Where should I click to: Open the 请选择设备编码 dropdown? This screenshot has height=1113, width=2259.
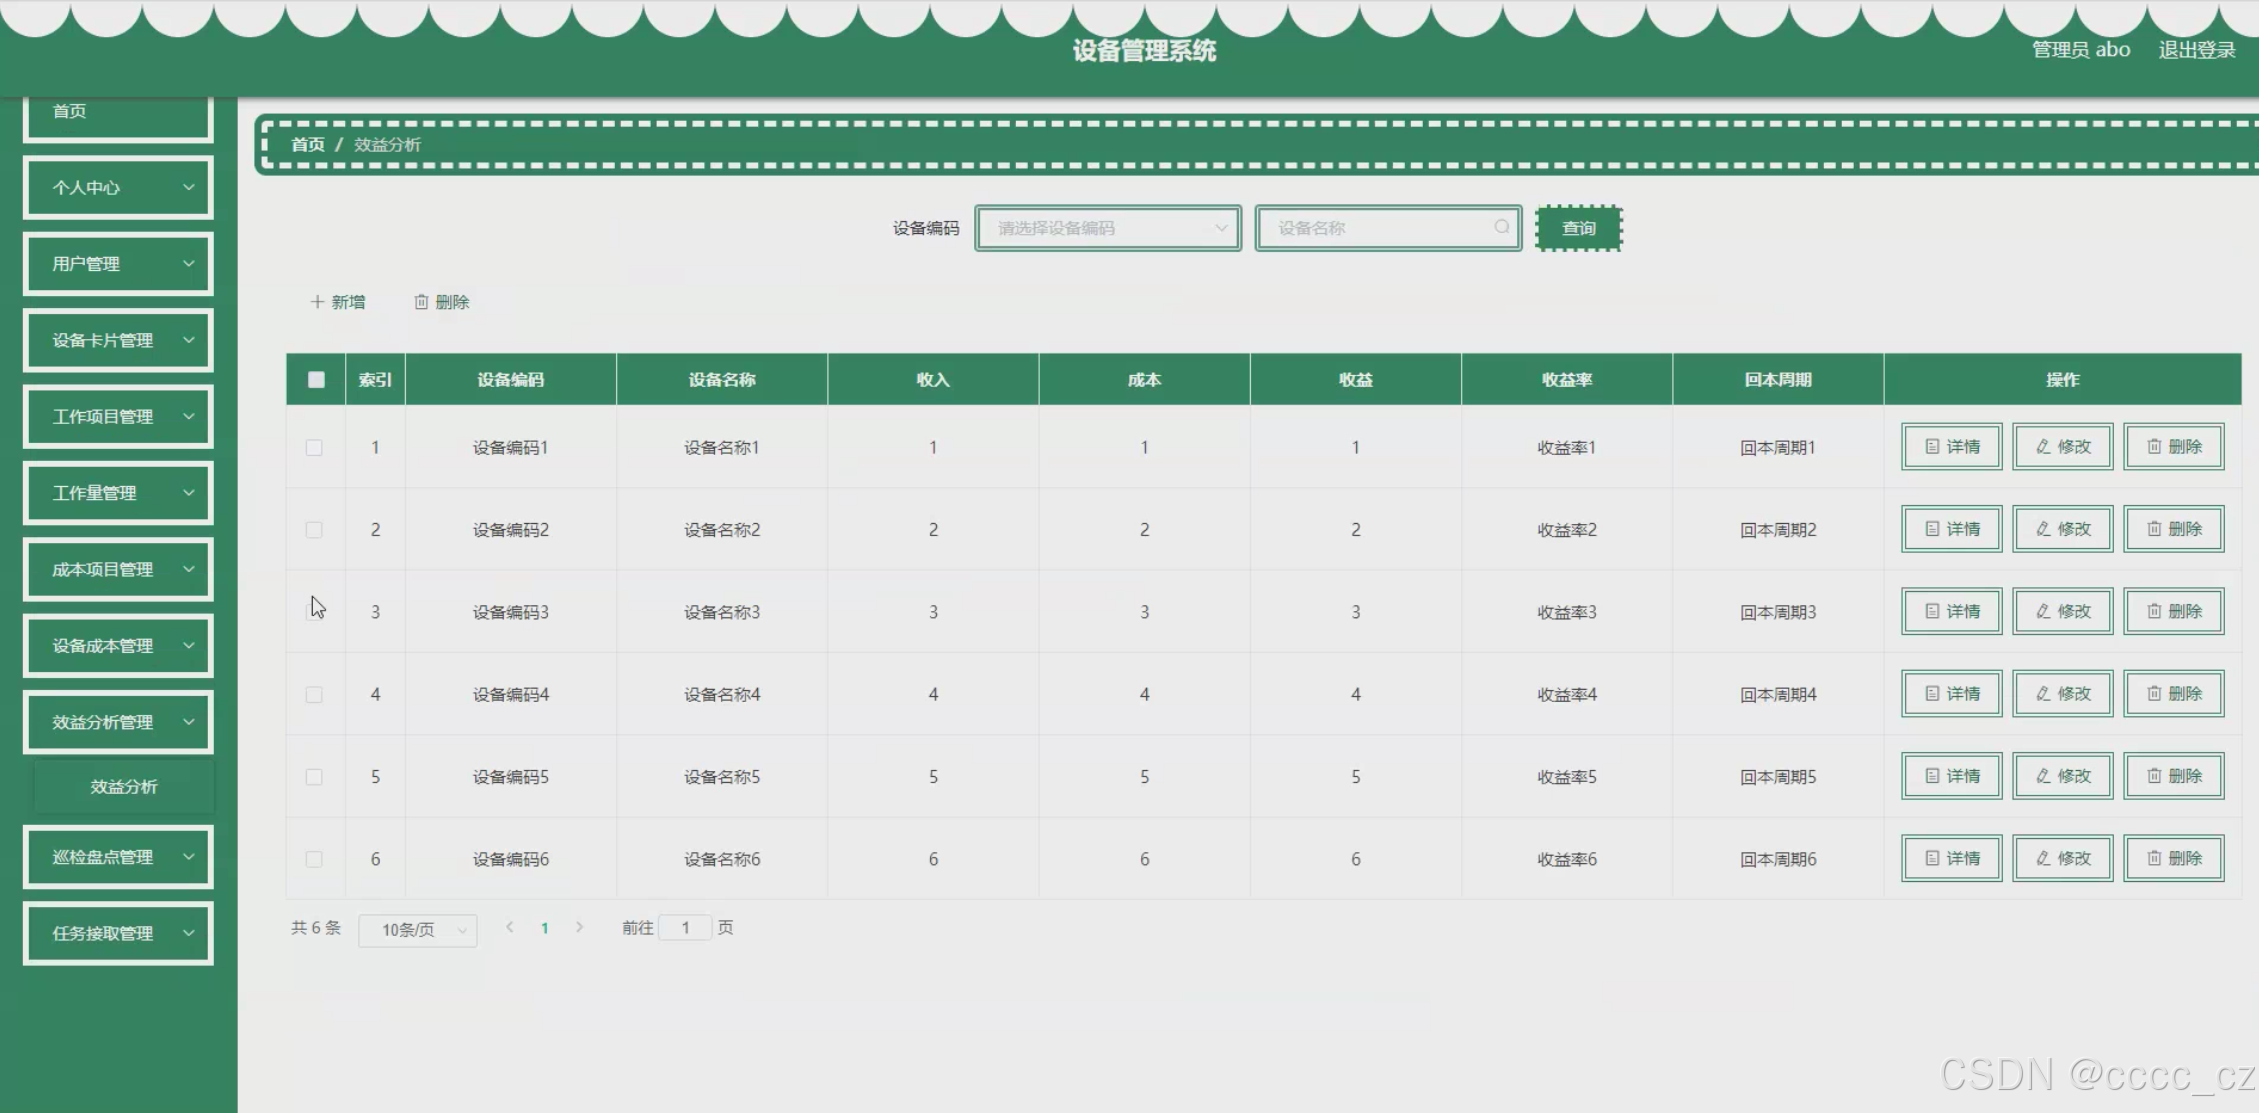click(1108, 228)
